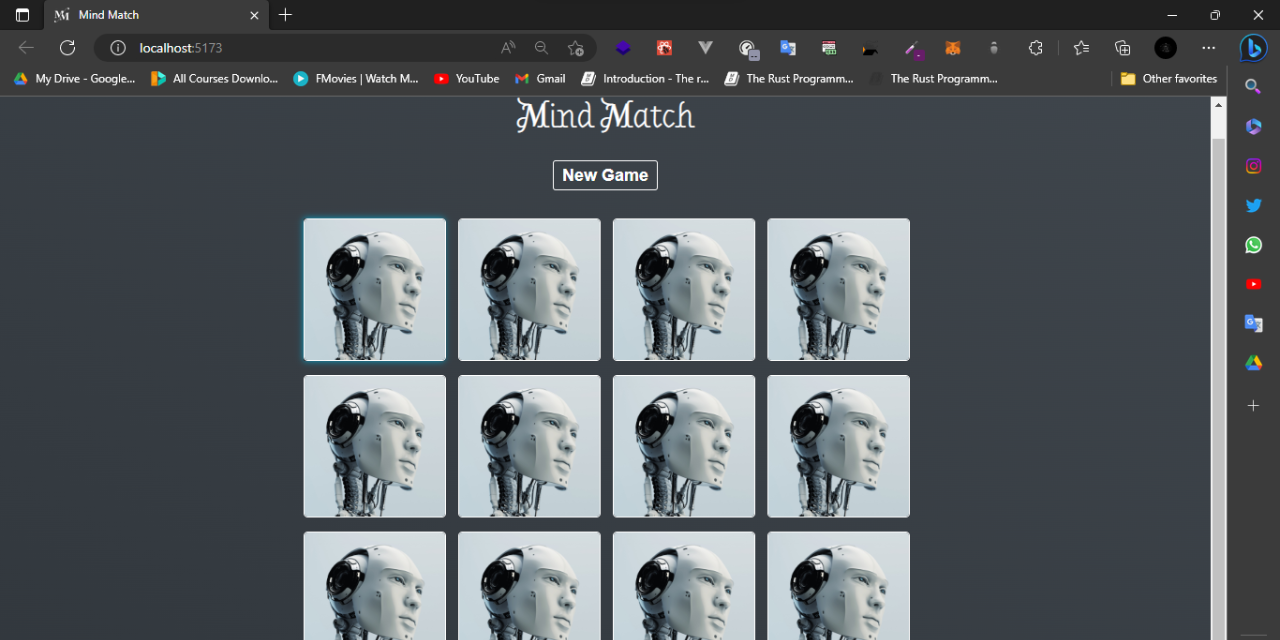Open a new browser tab
The image size is (1280, 640).
(286, 15)
